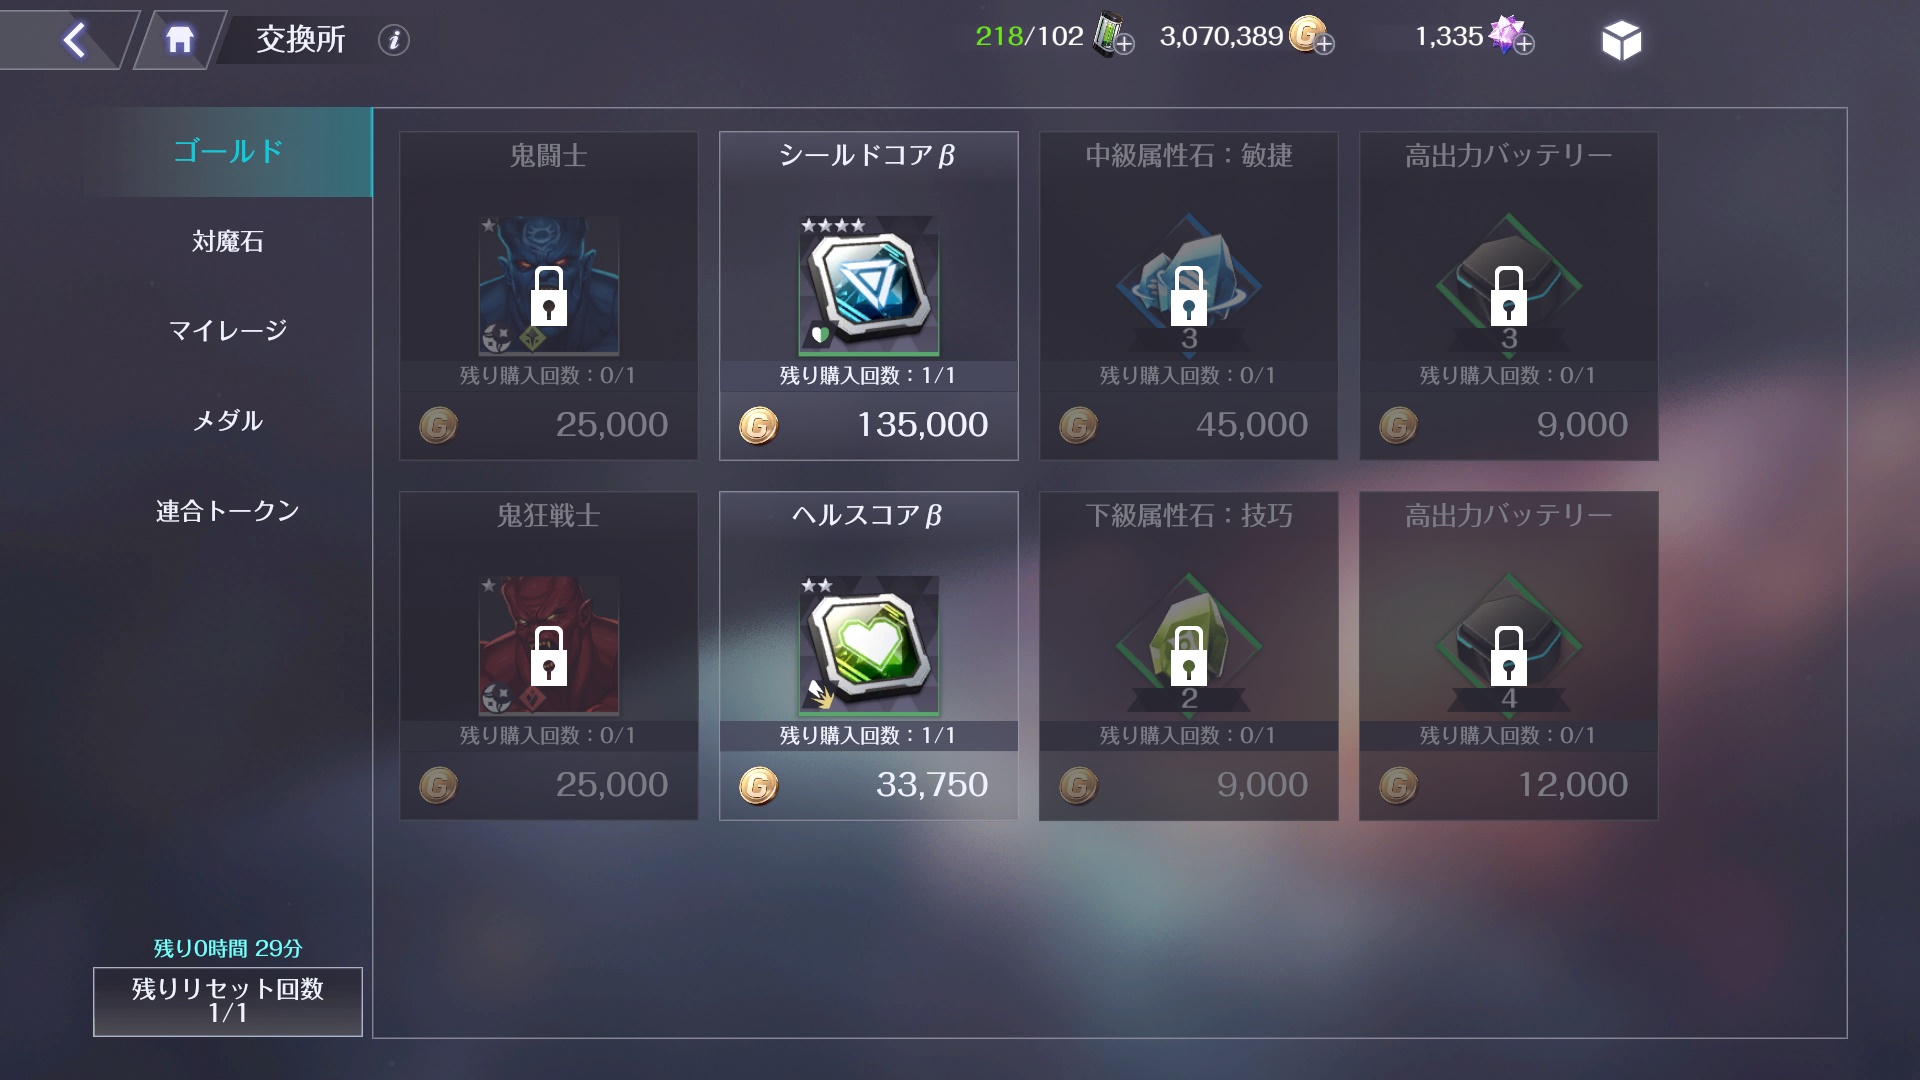Select the locked 鬼狂戦士 character card
1920x1080 pixels.
coord(548,656)
